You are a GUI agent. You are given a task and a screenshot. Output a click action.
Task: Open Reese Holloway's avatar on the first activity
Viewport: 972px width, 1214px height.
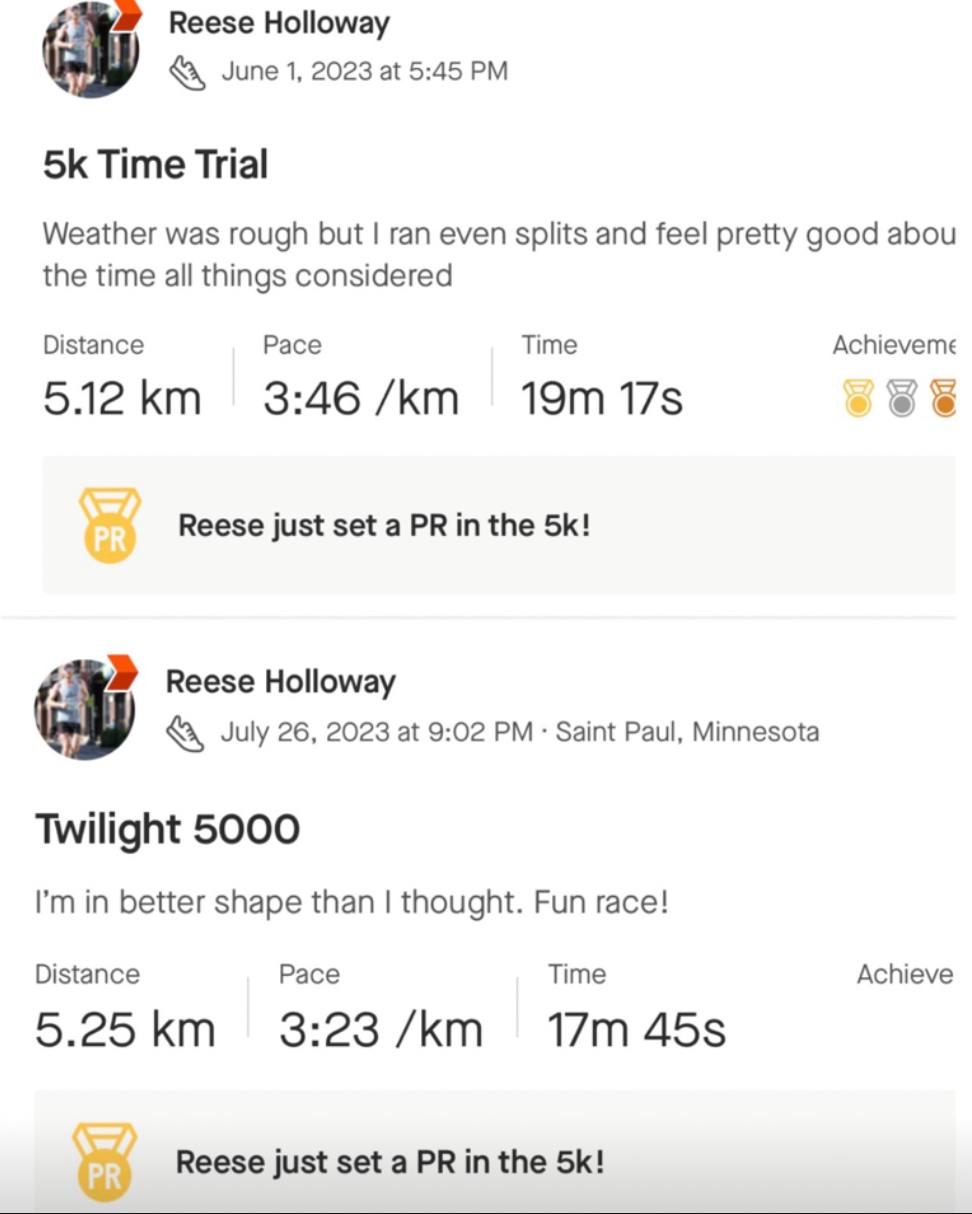pyautogui.click(x=89, y=49)
